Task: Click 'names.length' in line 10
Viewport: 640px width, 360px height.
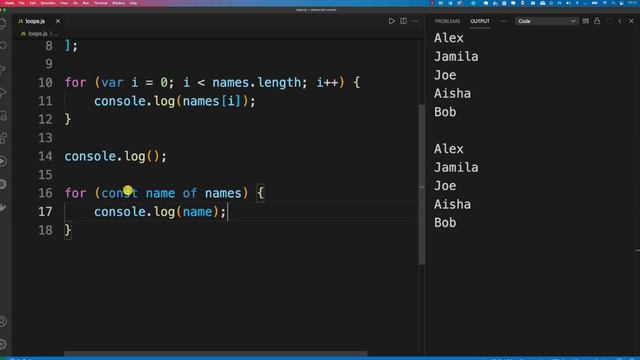Action: pos(256,82)
